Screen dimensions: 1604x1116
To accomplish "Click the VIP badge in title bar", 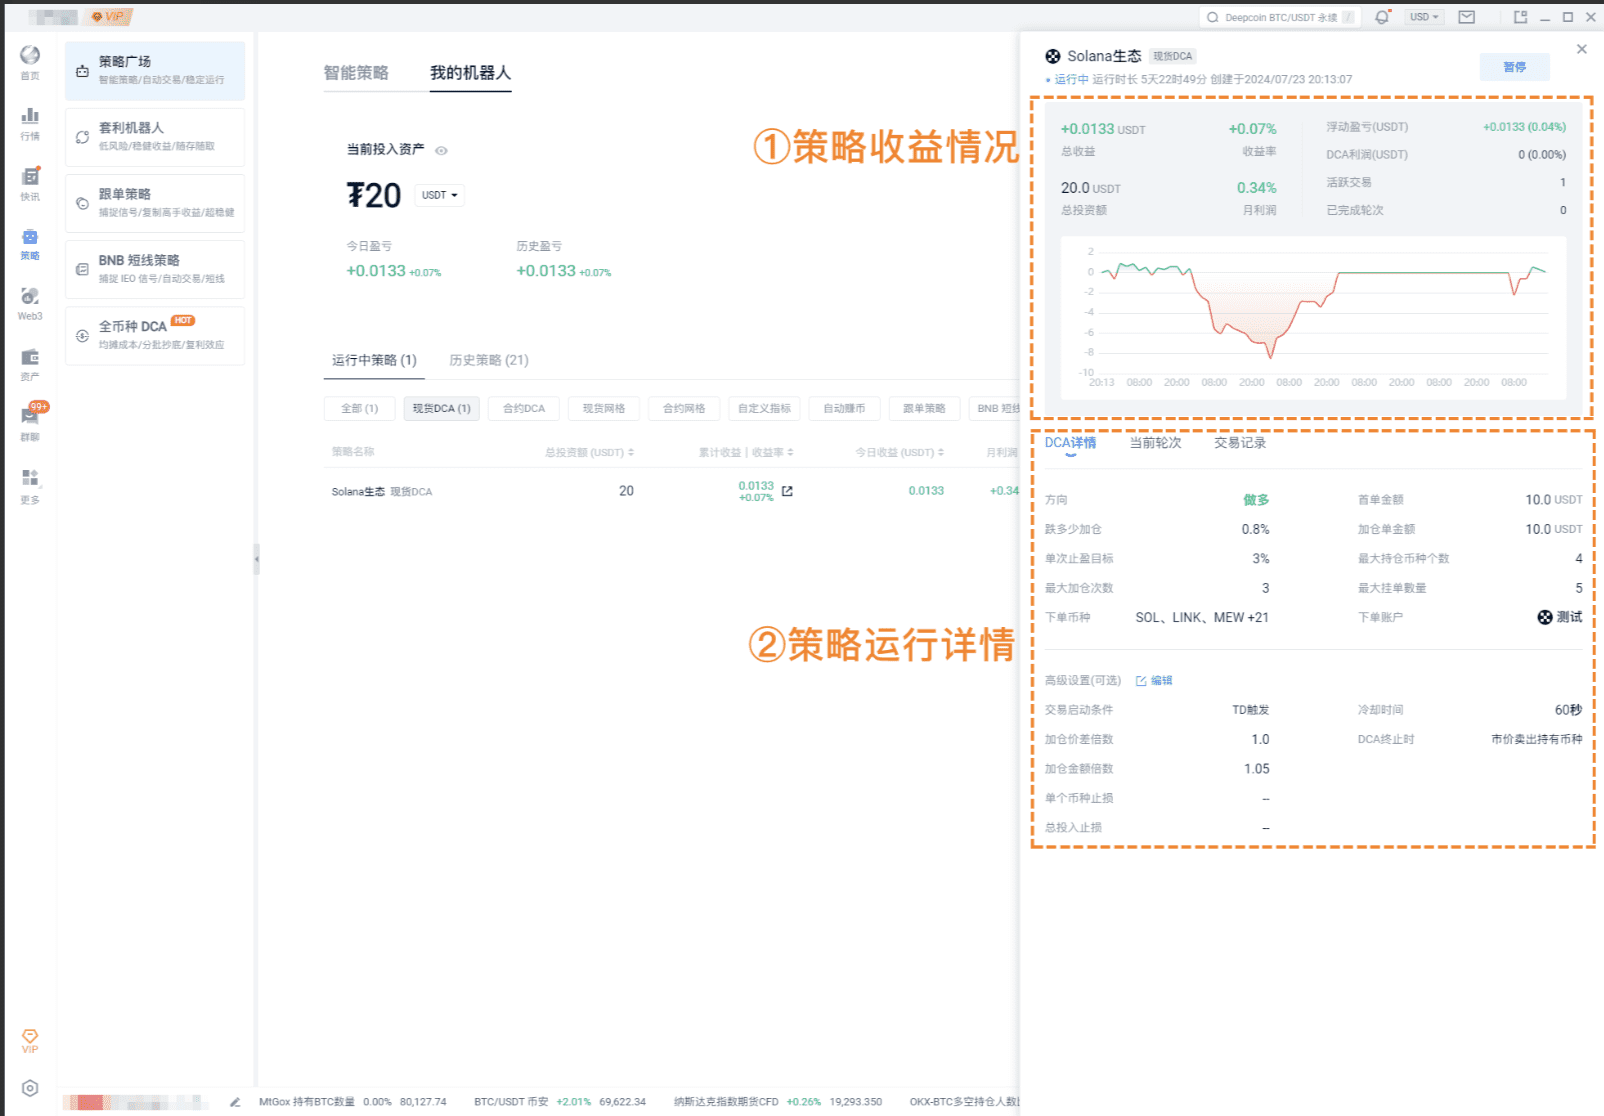I will [x=110, y=17].
